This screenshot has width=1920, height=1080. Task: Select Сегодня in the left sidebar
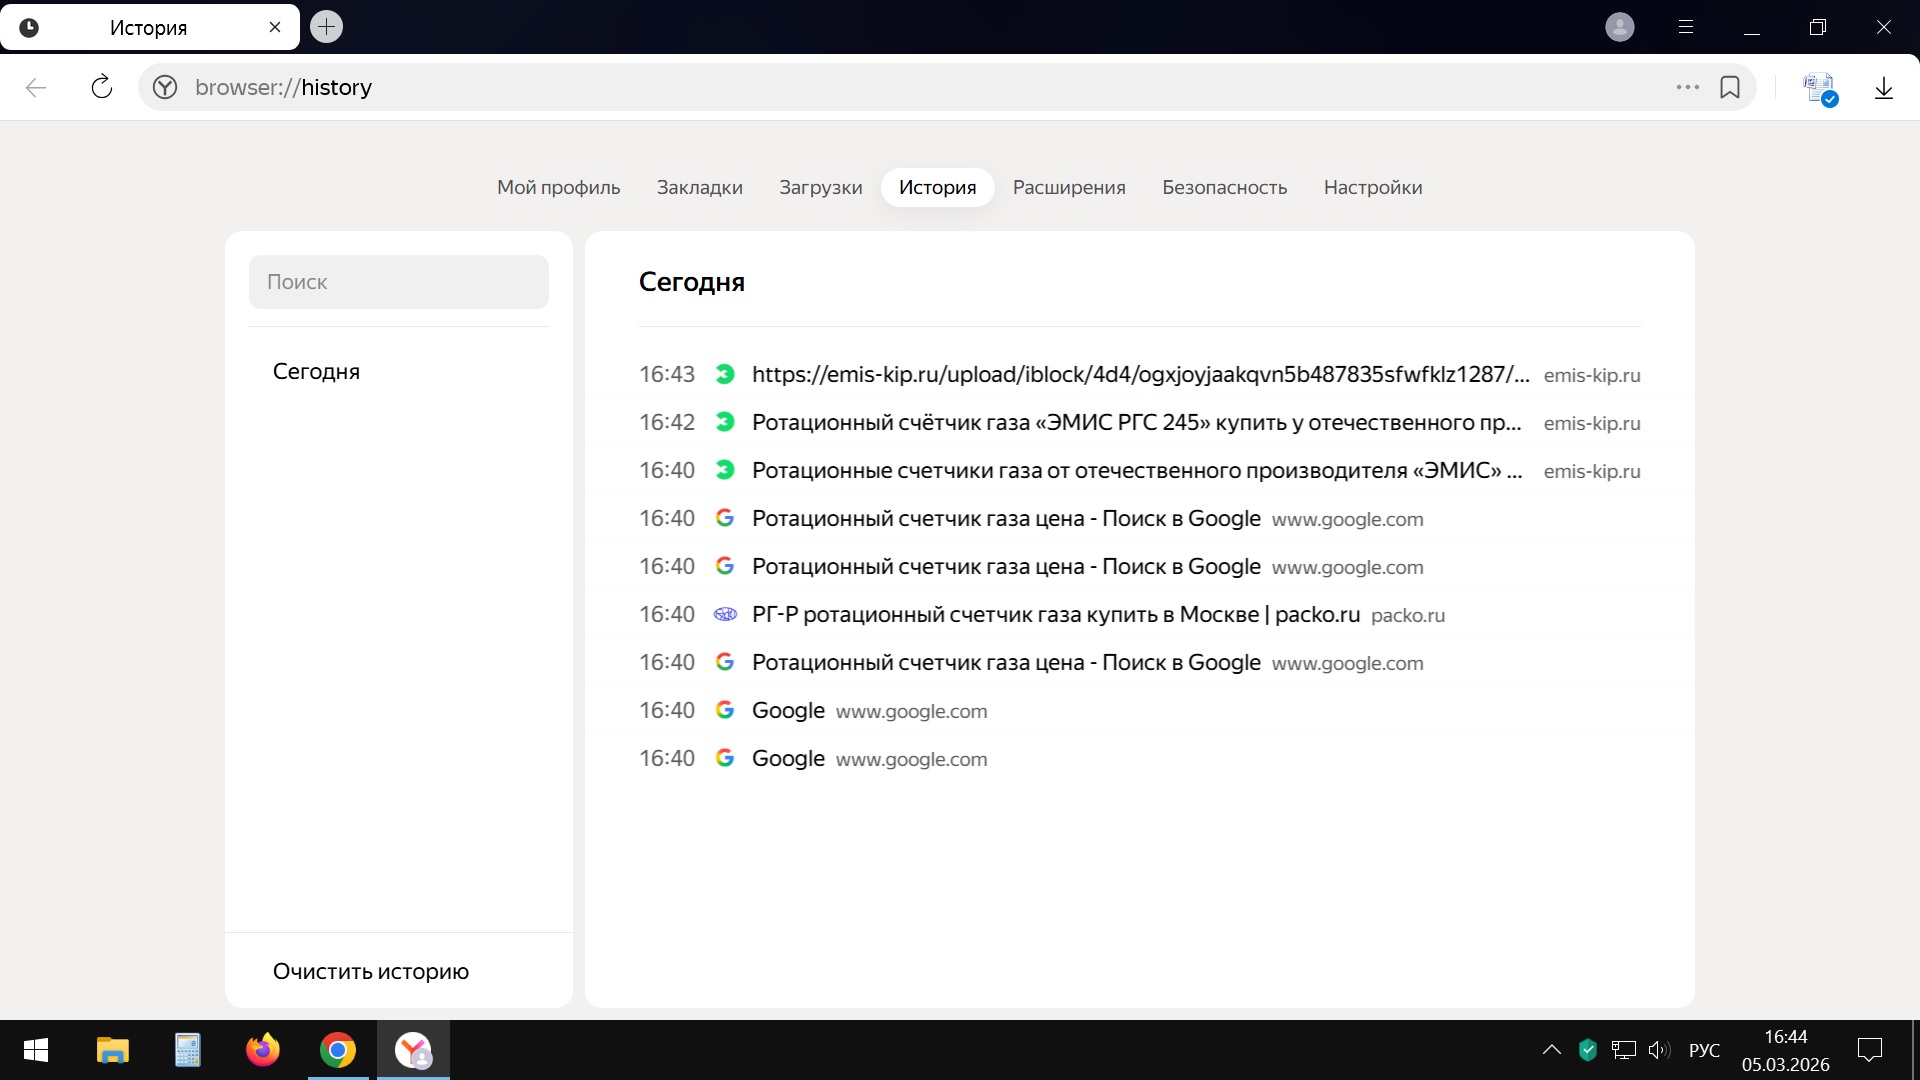(x=316, y=371)
